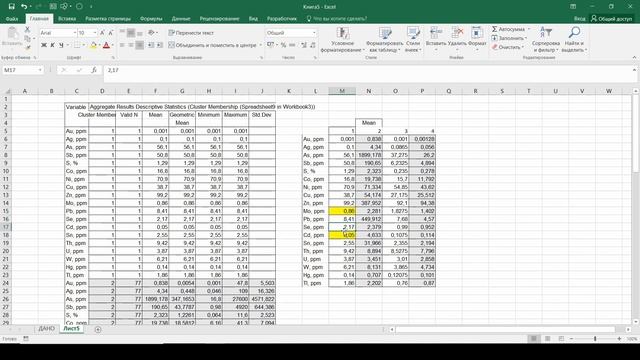Open the font size 10 dropdown
This screenshot has width=640, height=360.
(95, 33)
